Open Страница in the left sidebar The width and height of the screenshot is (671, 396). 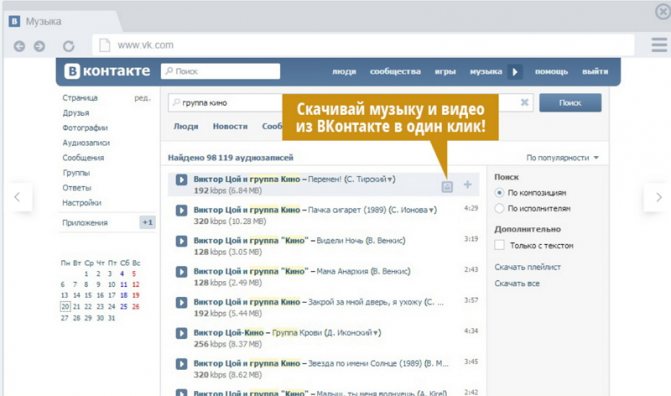80,98
